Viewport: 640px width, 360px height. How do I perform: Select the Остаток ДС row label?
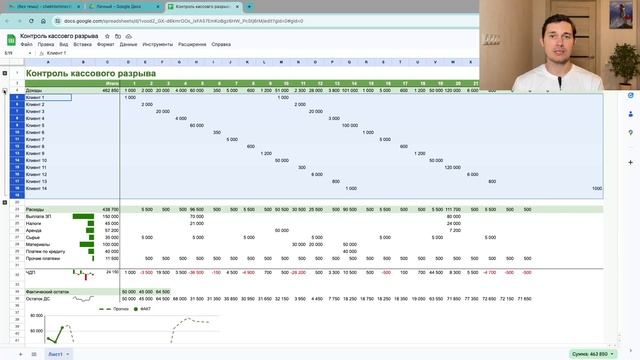48,299
